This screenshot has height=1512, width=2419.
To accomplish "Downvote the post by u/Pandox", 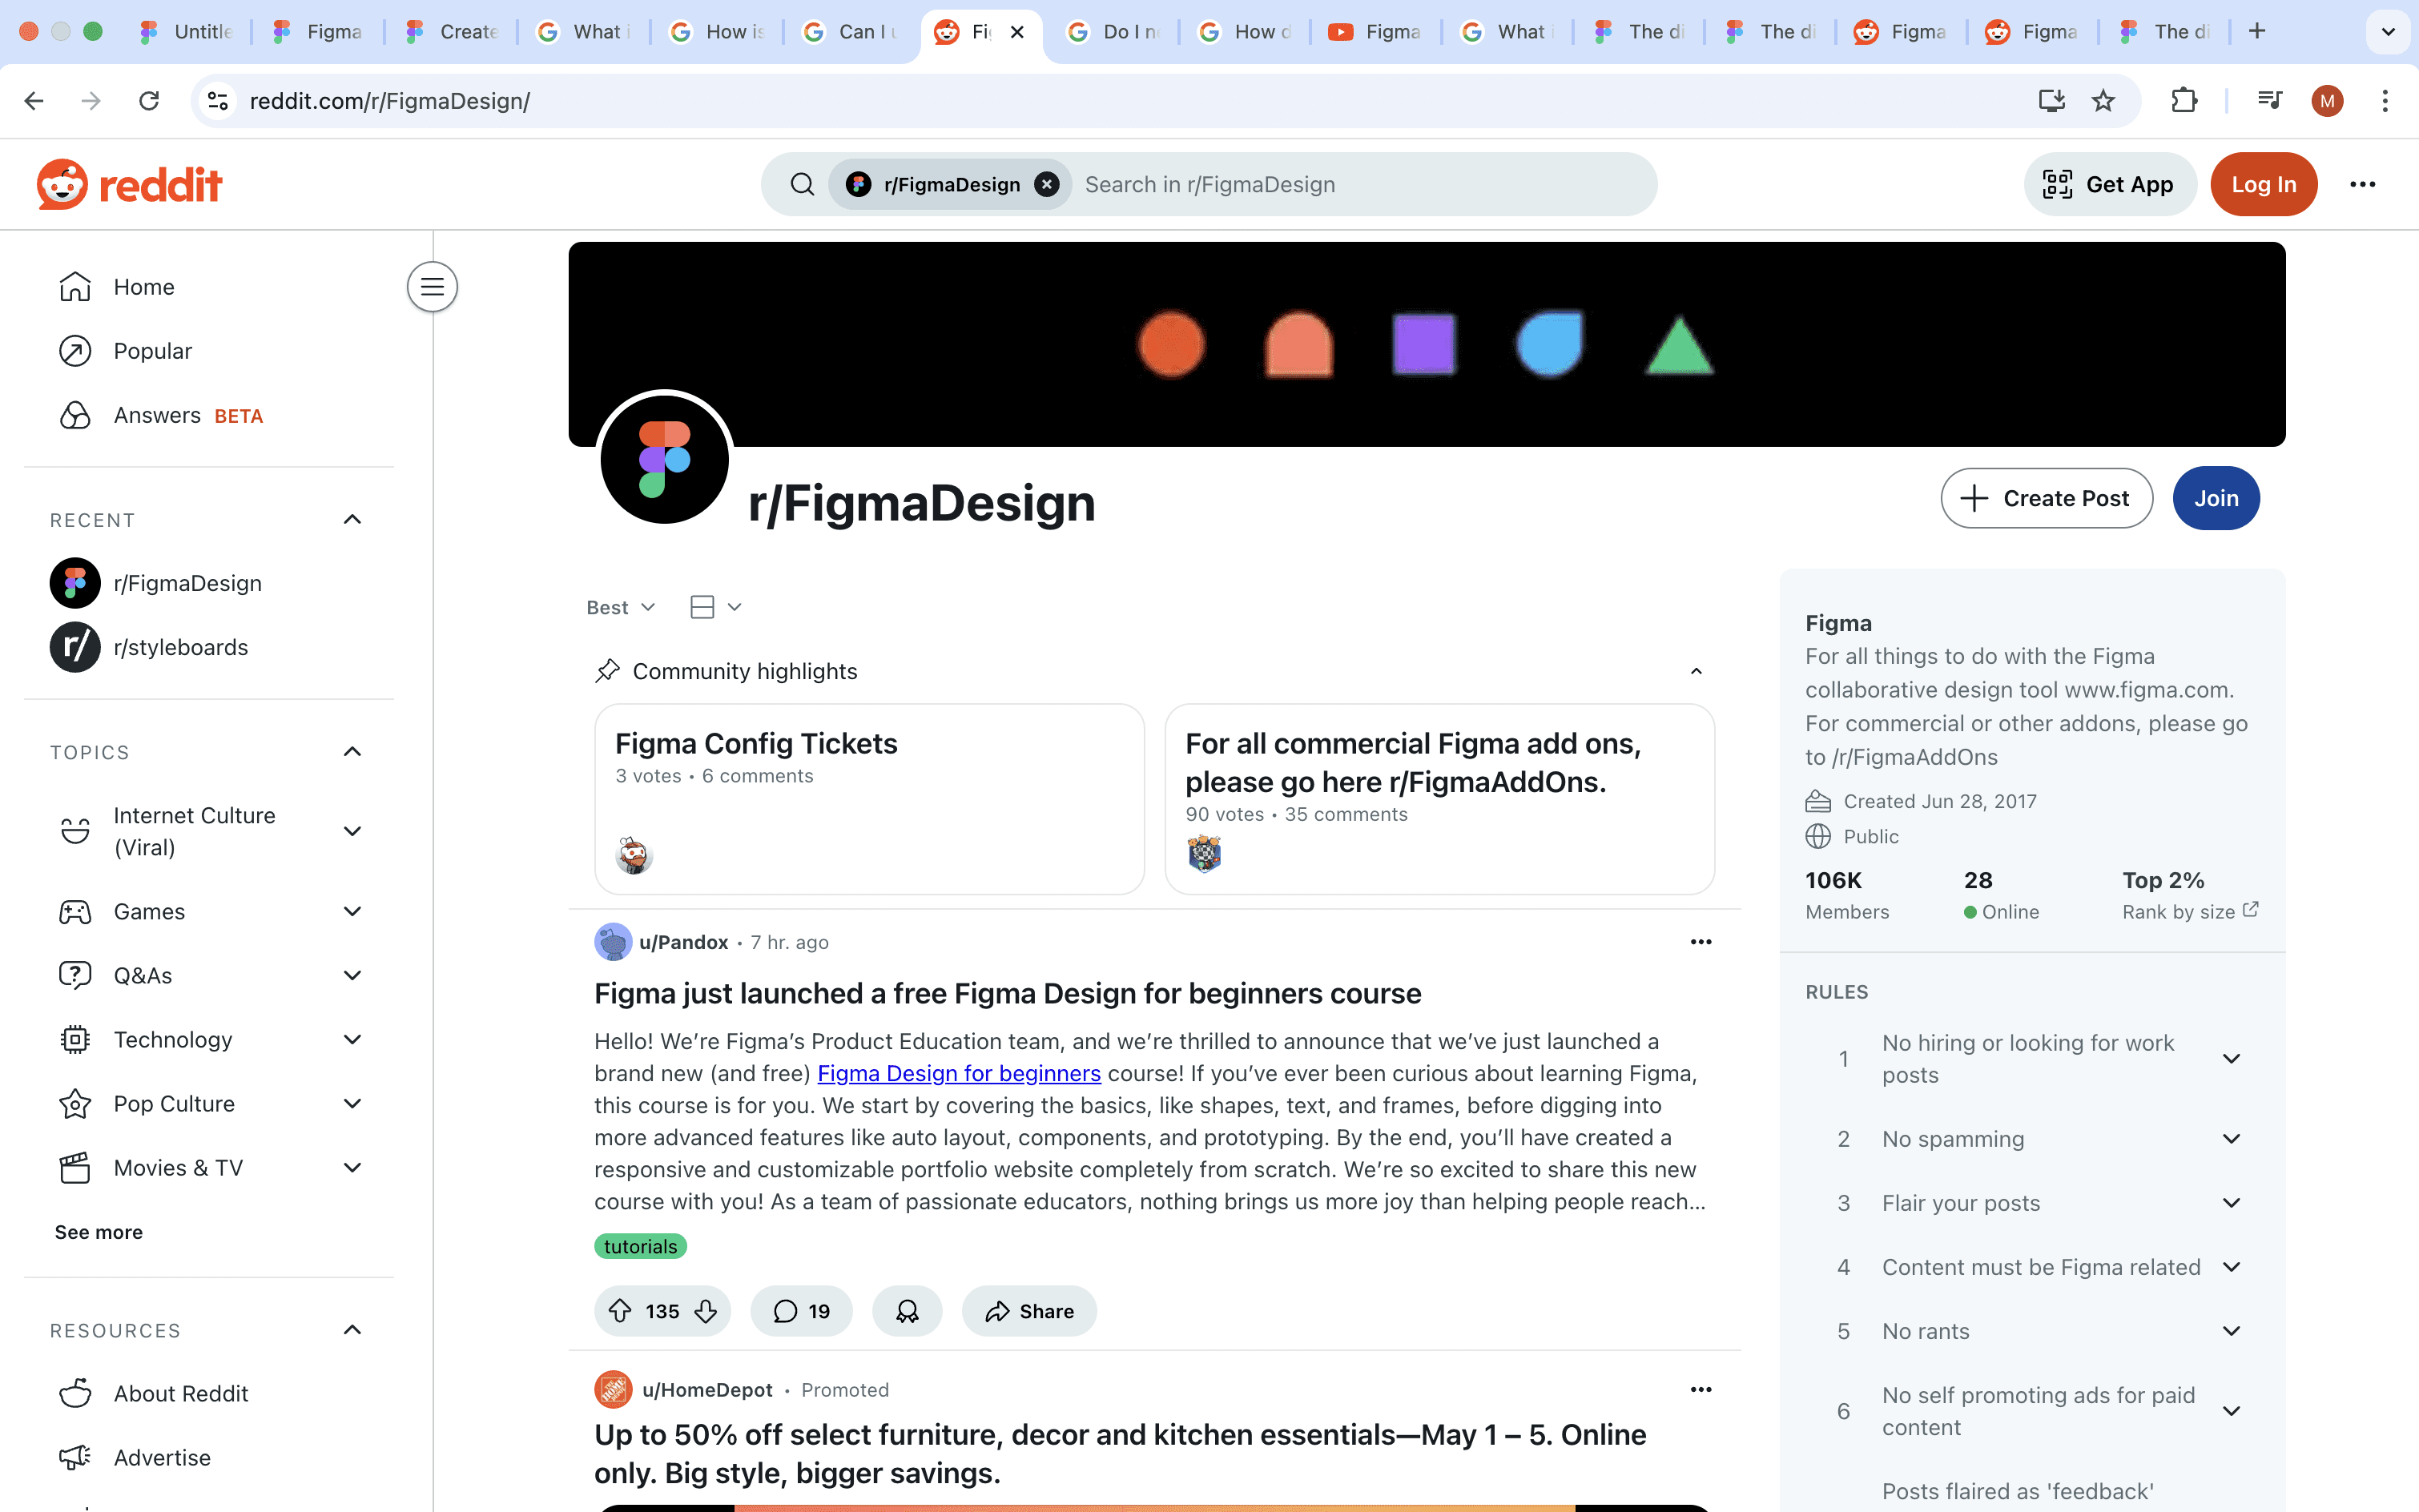I will pos(706,1311).
